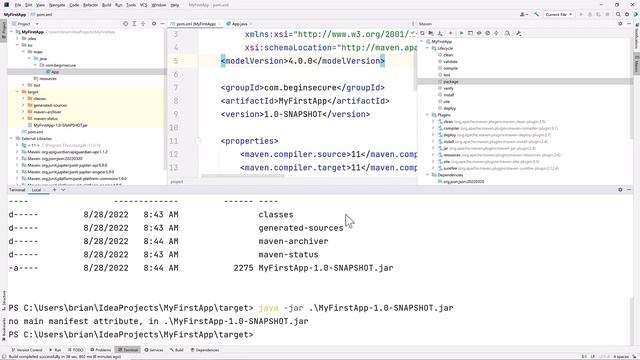Hide the Maven tool window
Image resolution: width=640 pixels, height=360 pixels.
click(x=629, y=24)
